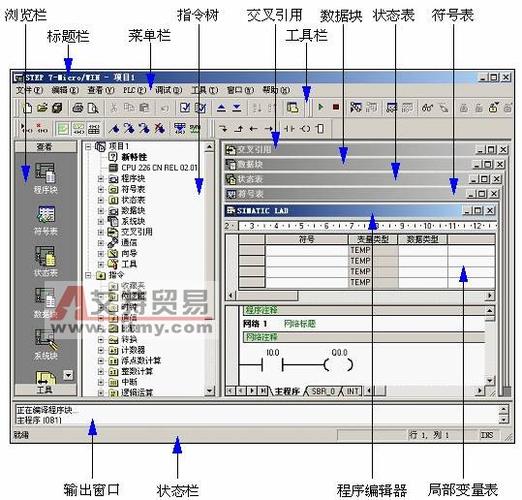Toggle the POU comments view button
This screenshot has height=500, width=522.
(63, 128)
